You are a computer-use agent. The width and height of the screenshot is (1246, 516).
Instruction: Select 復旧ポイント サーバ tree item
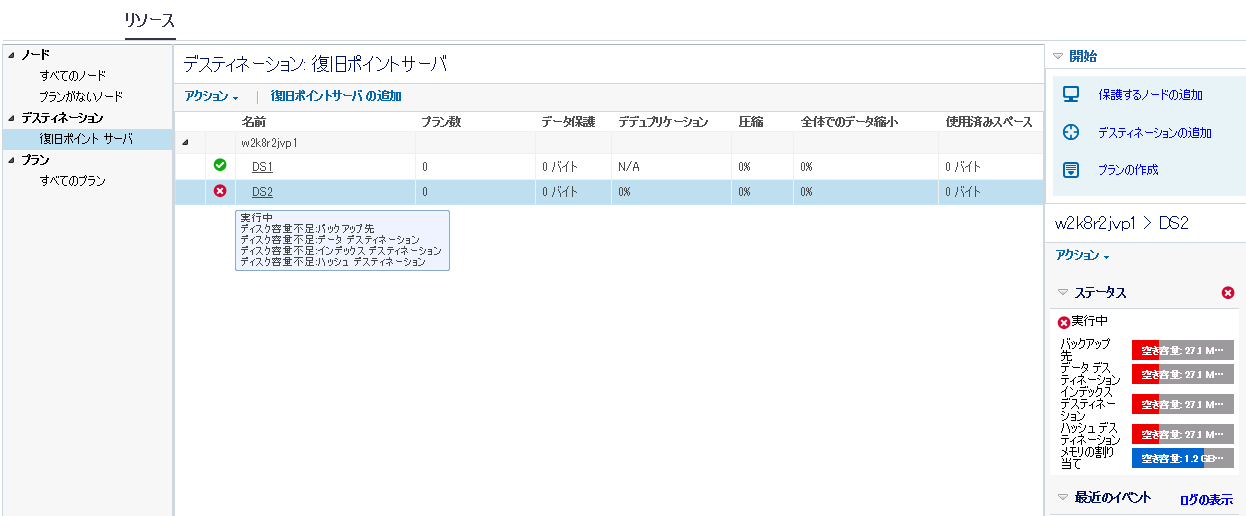coord(85,139)
